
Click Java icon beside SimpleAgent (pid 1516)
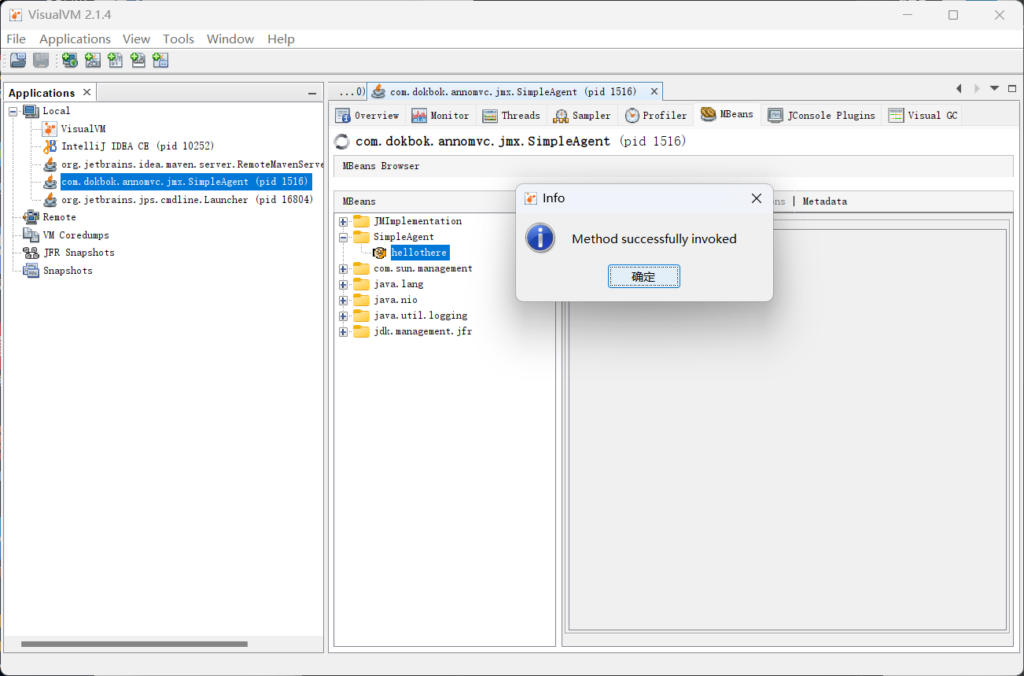click(50, 182)
